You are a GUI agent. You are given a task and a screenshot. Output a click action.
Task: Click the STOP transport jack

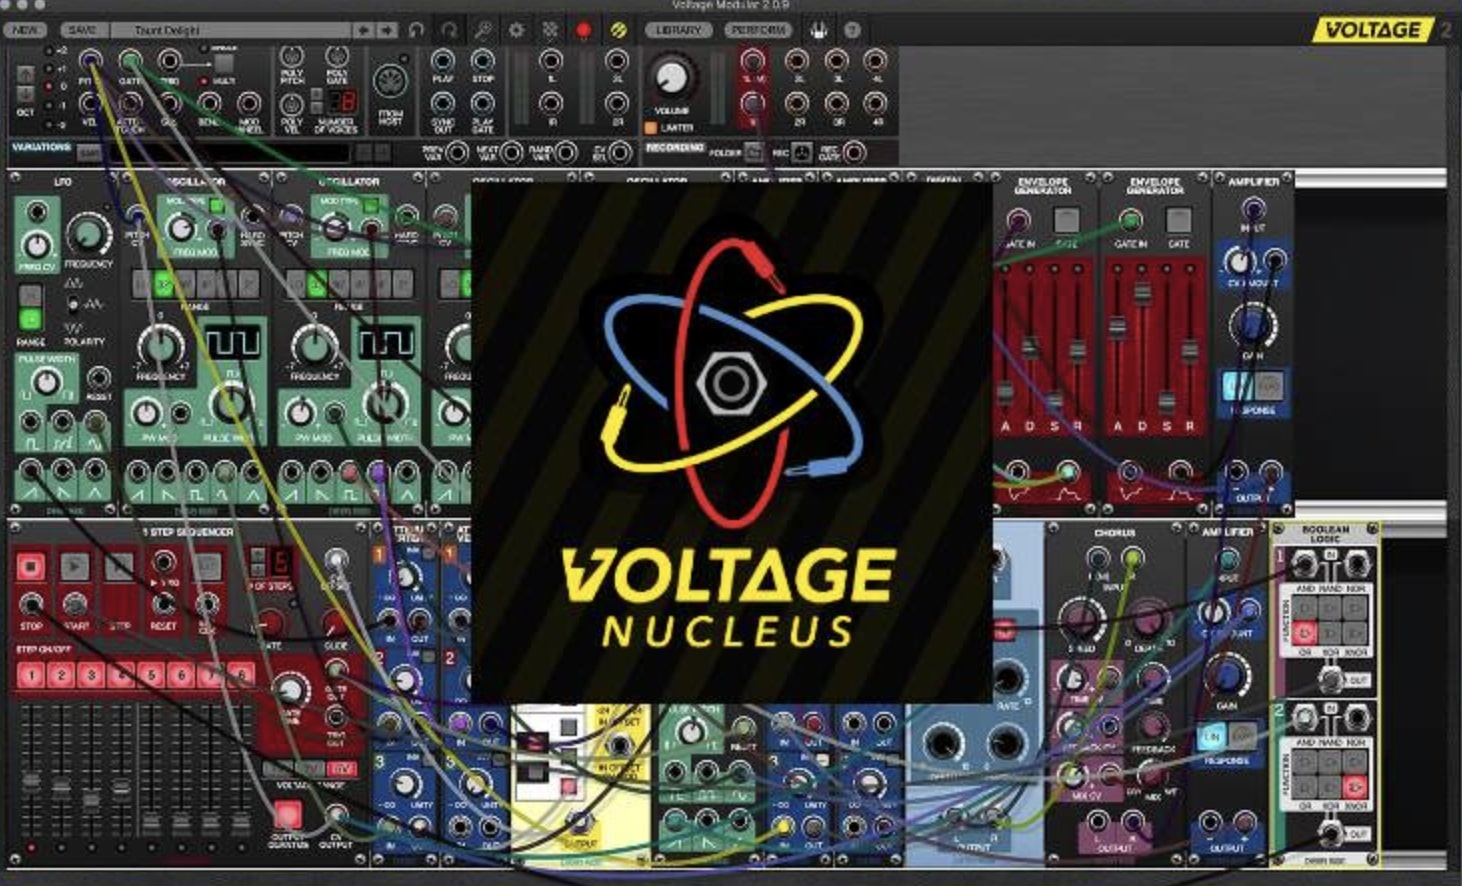[483, 61]
